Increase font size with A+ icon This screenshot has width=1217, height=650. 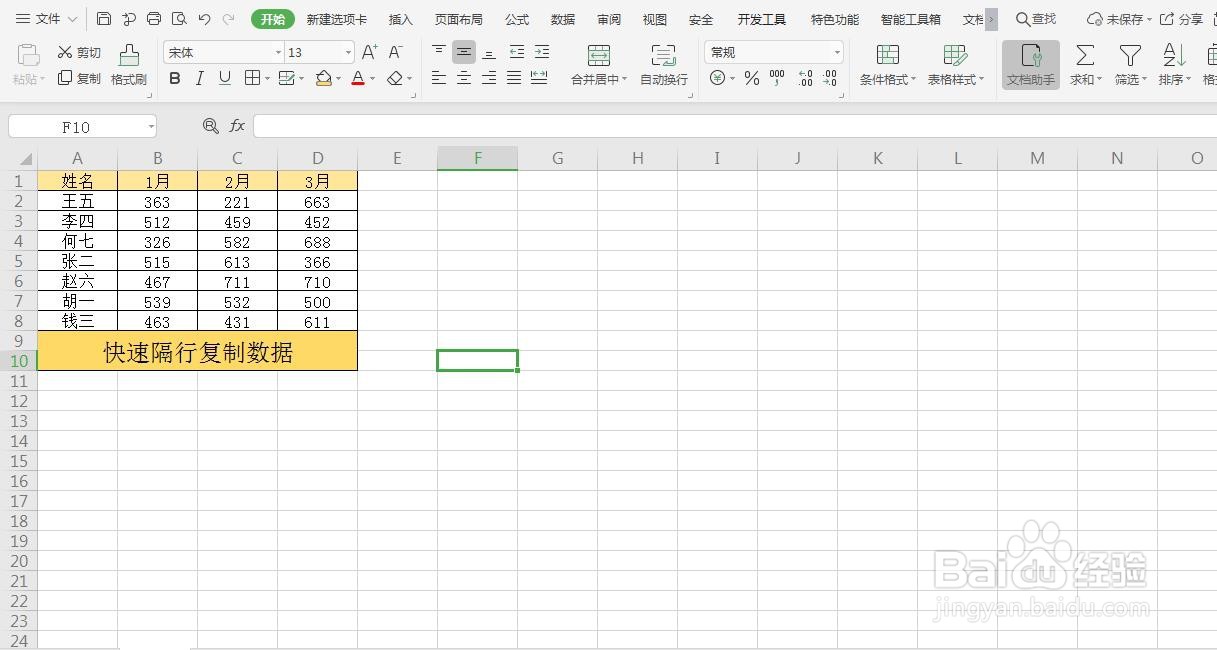click(370, 52)
